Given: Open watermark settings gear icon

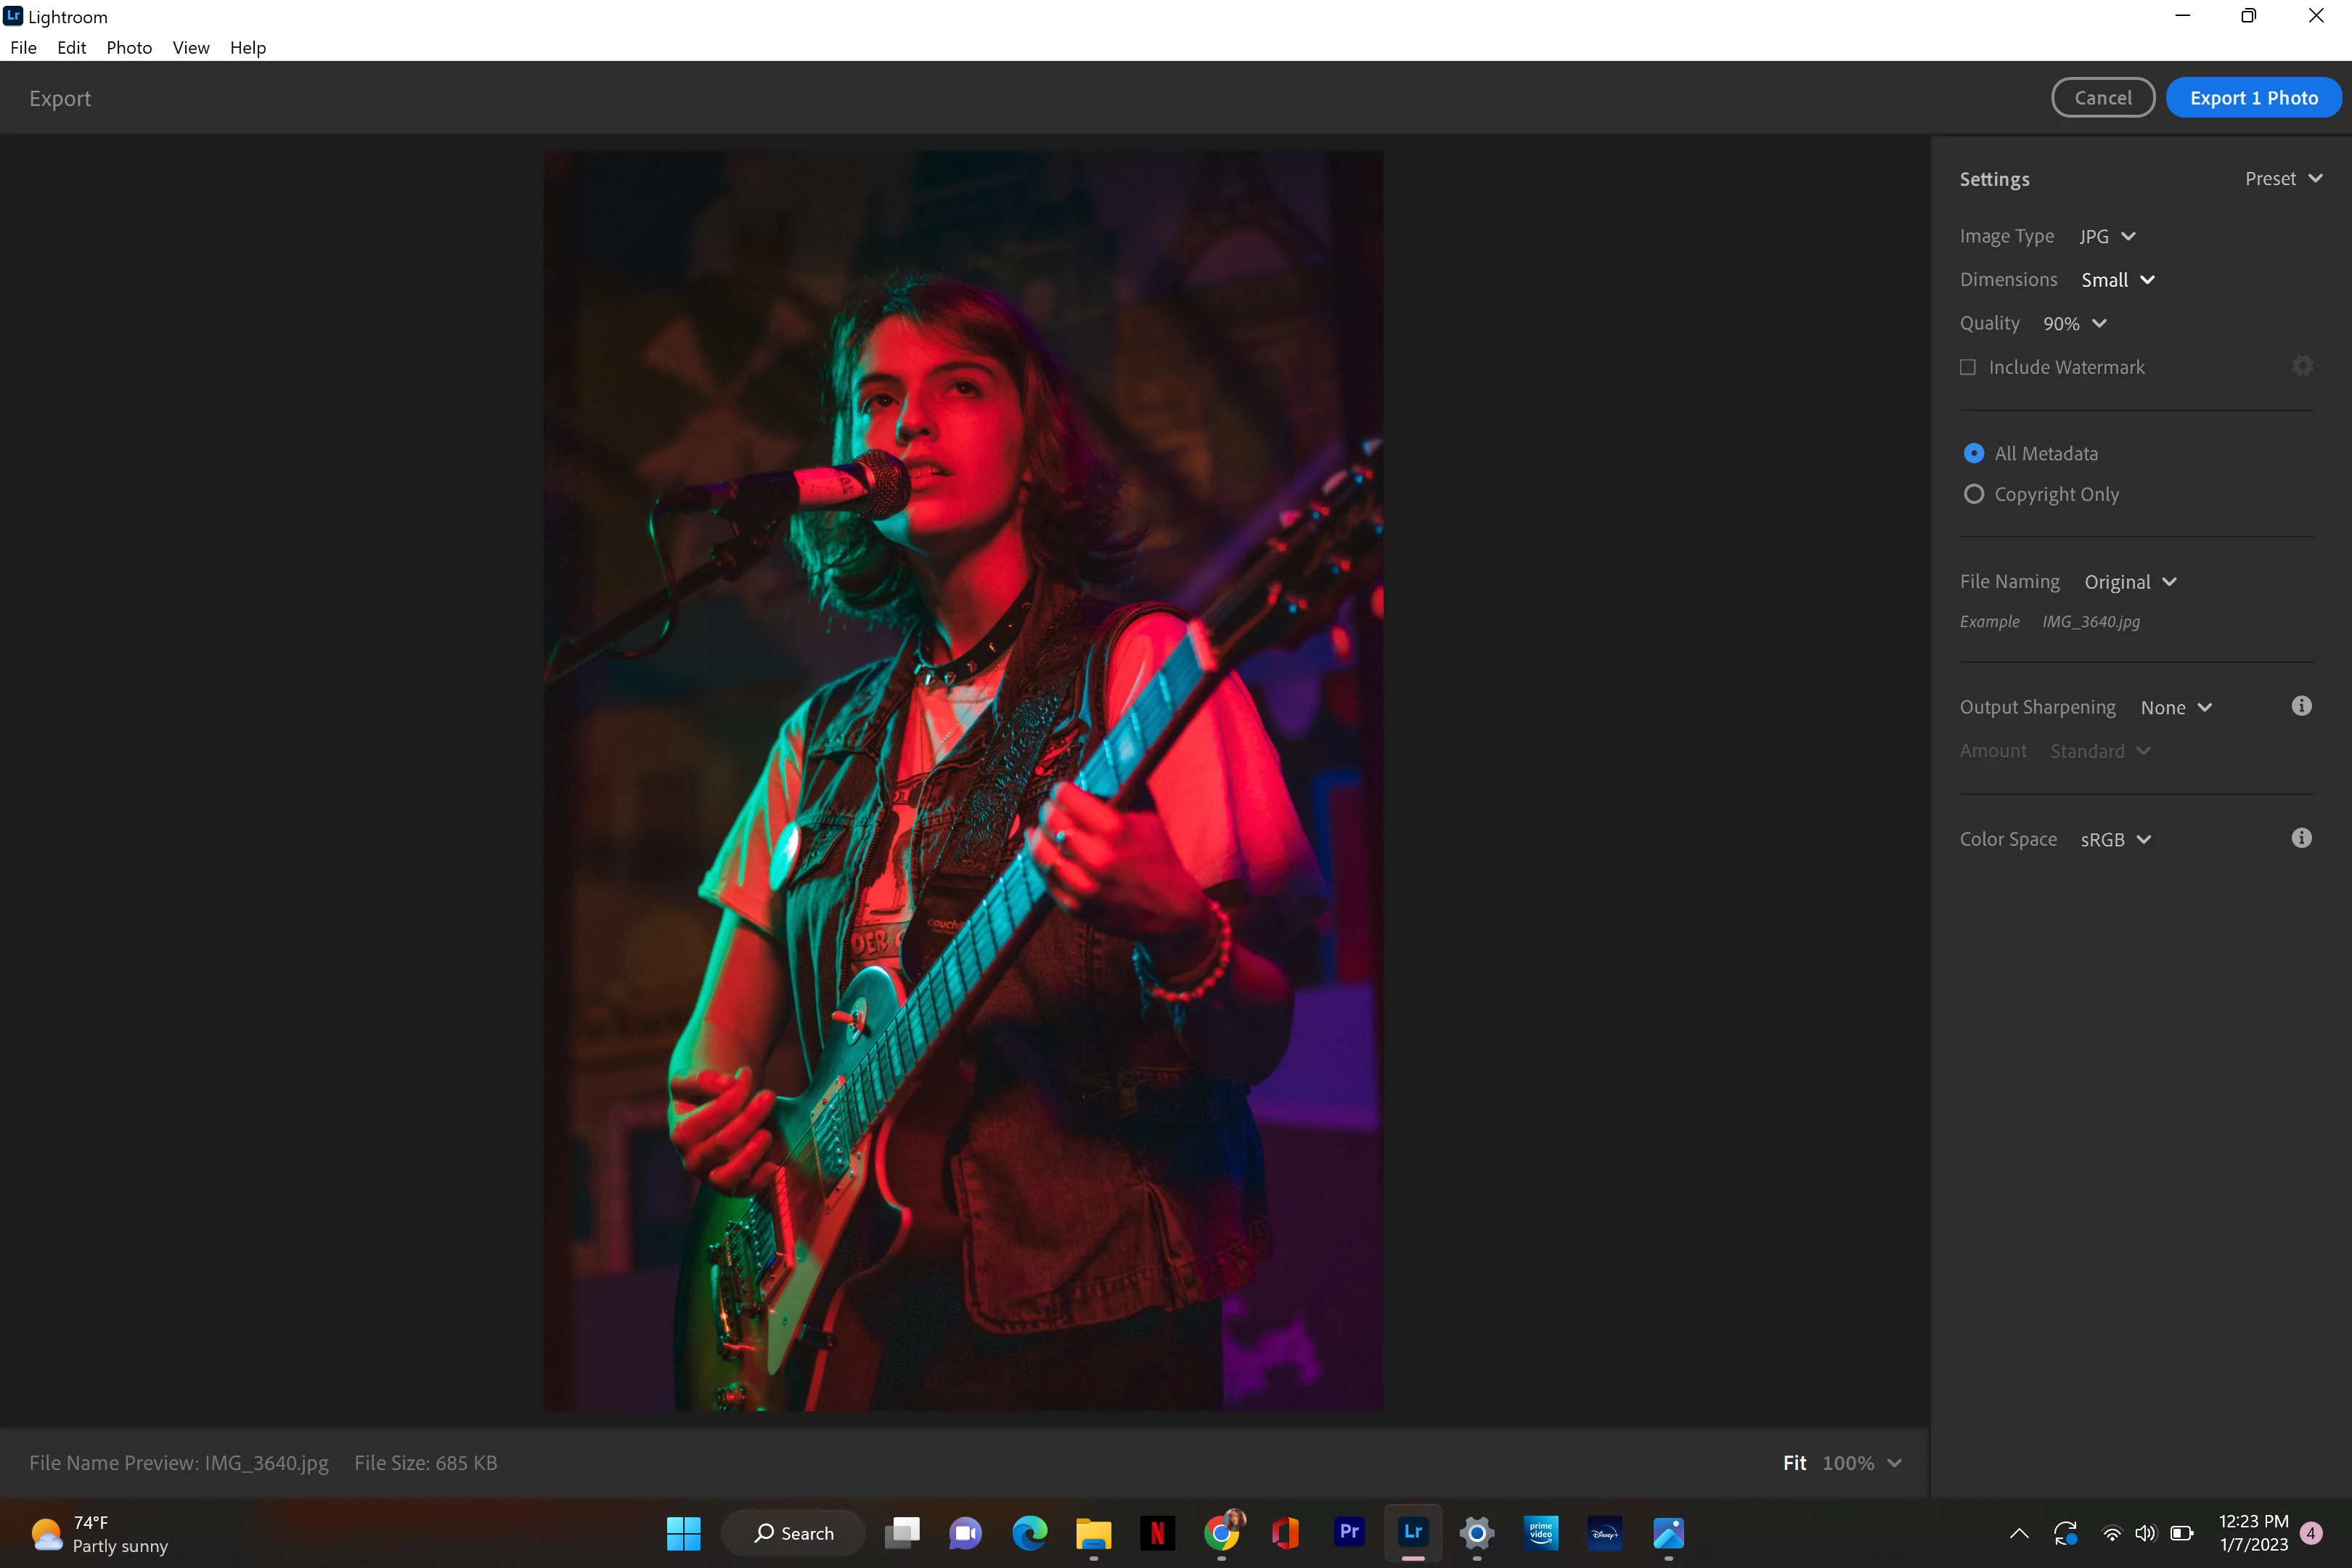Looking at the screenshot, I should pyautogui.click(x=2302, y=366).
